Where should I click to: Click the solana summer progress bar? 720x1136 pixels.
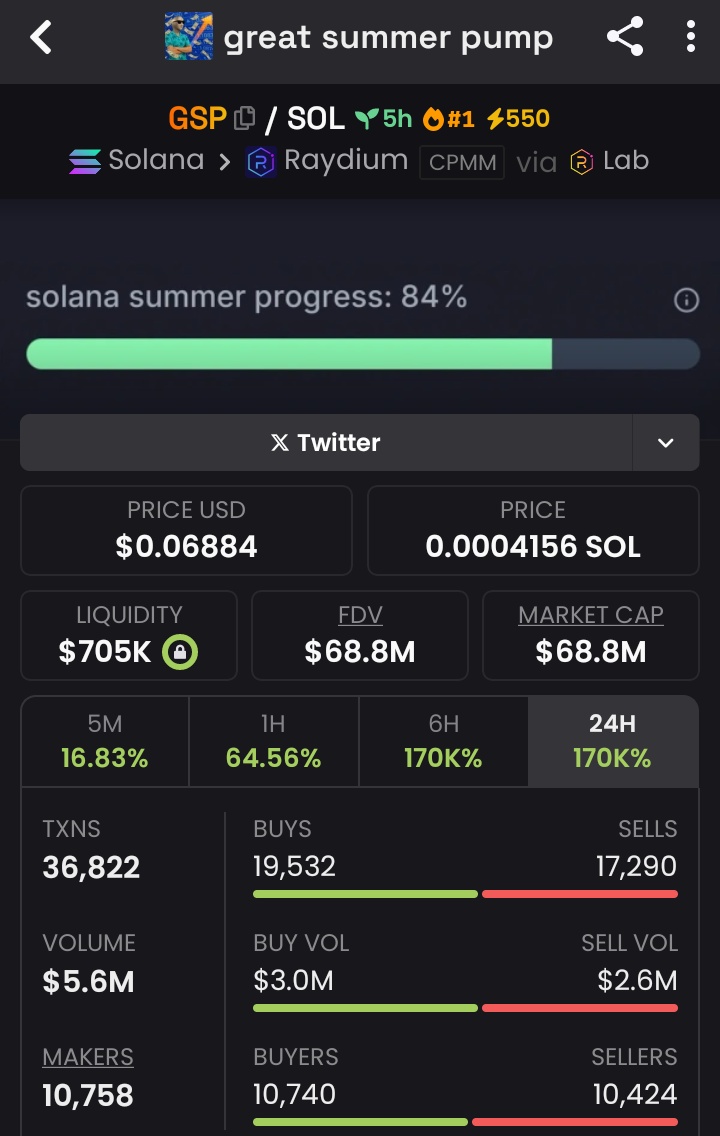point(363,354)
